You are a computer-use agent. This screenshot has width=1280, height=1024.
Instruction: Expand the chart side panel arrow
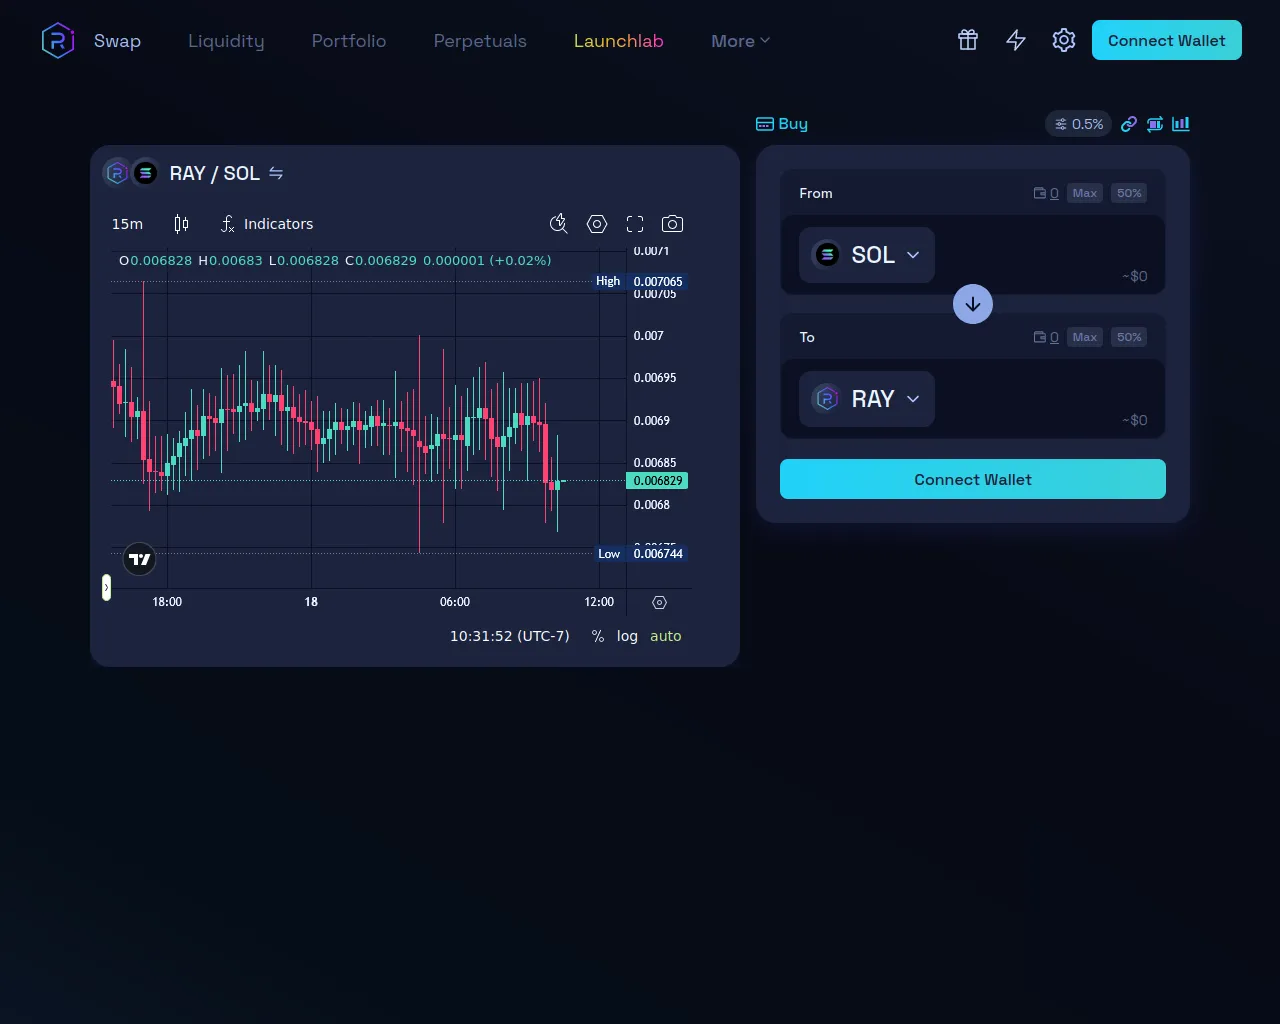(x=106, y=588)
